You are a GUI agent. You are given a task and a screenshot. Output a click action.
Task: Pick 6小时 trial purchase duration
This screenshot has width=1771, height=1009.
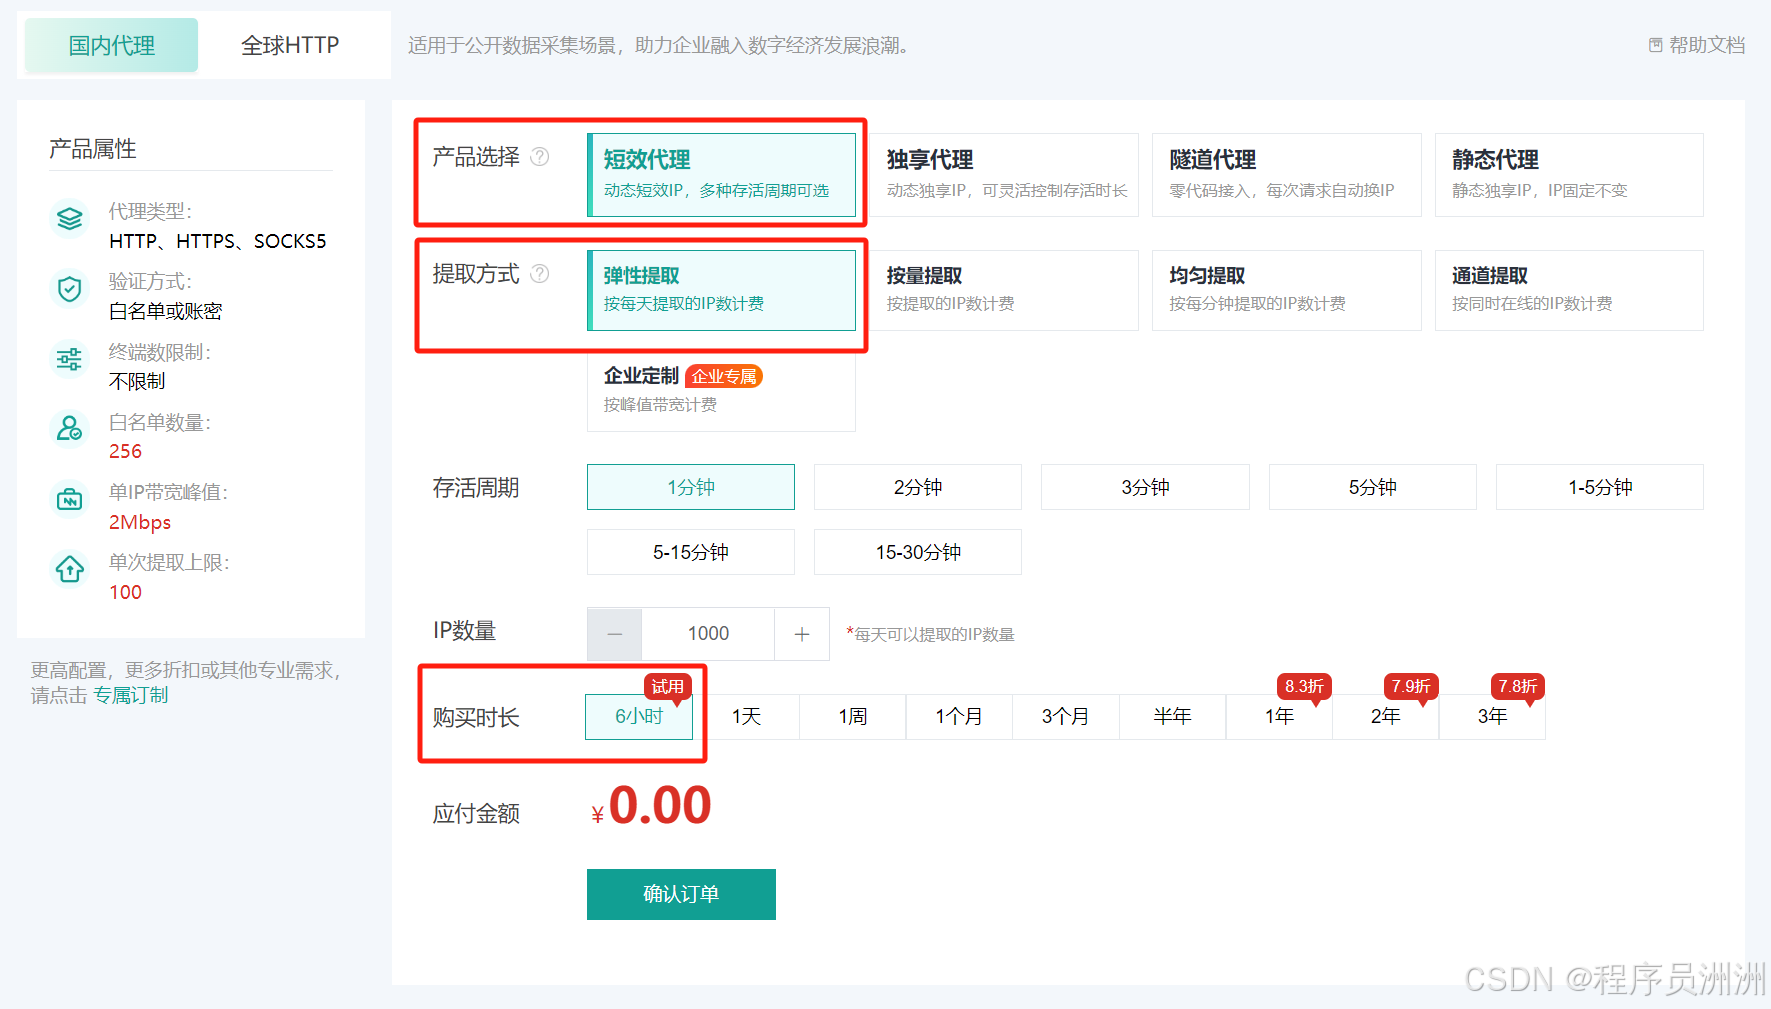(639, 717)
